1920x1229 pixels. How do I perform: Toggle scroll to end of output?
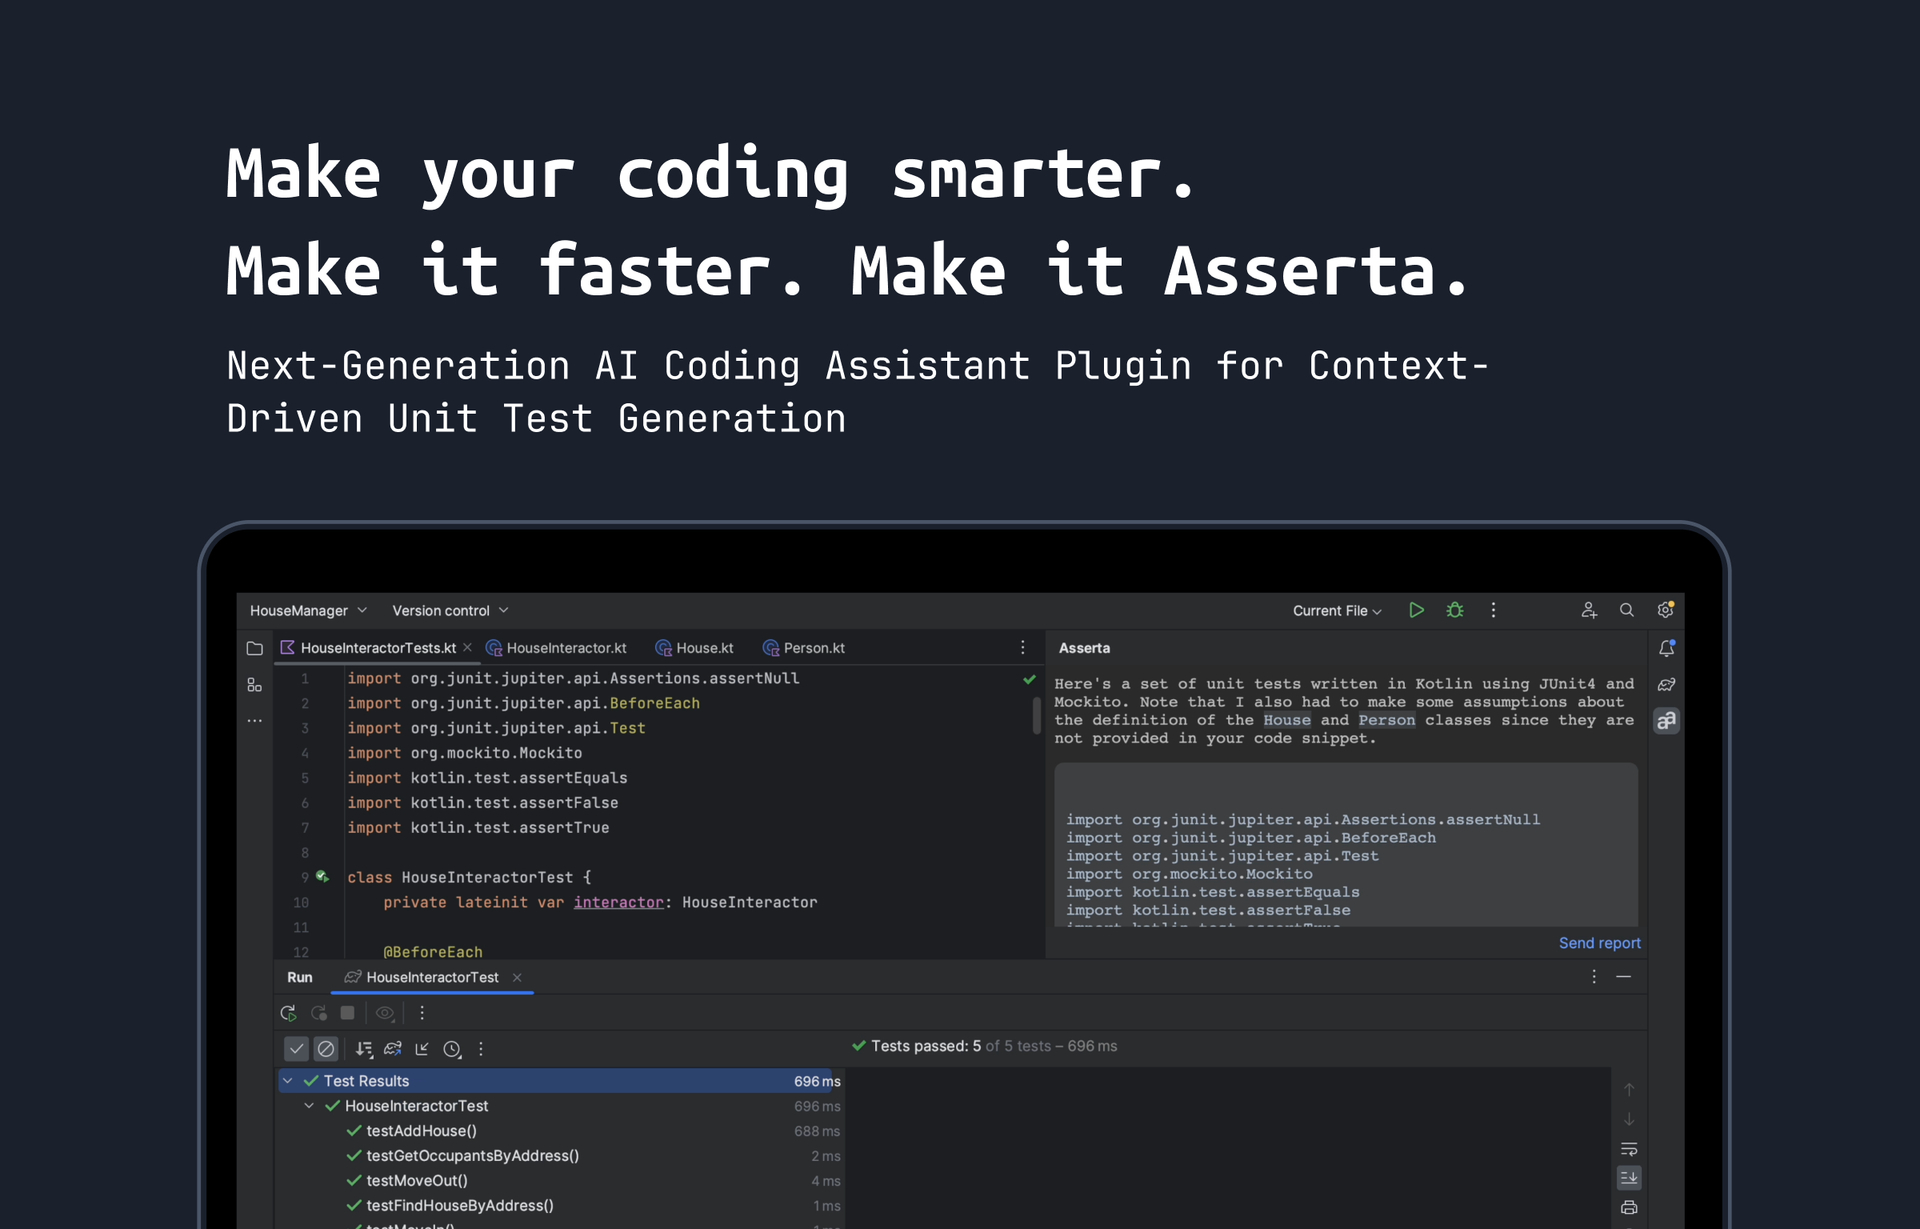click(1629, 1178)
